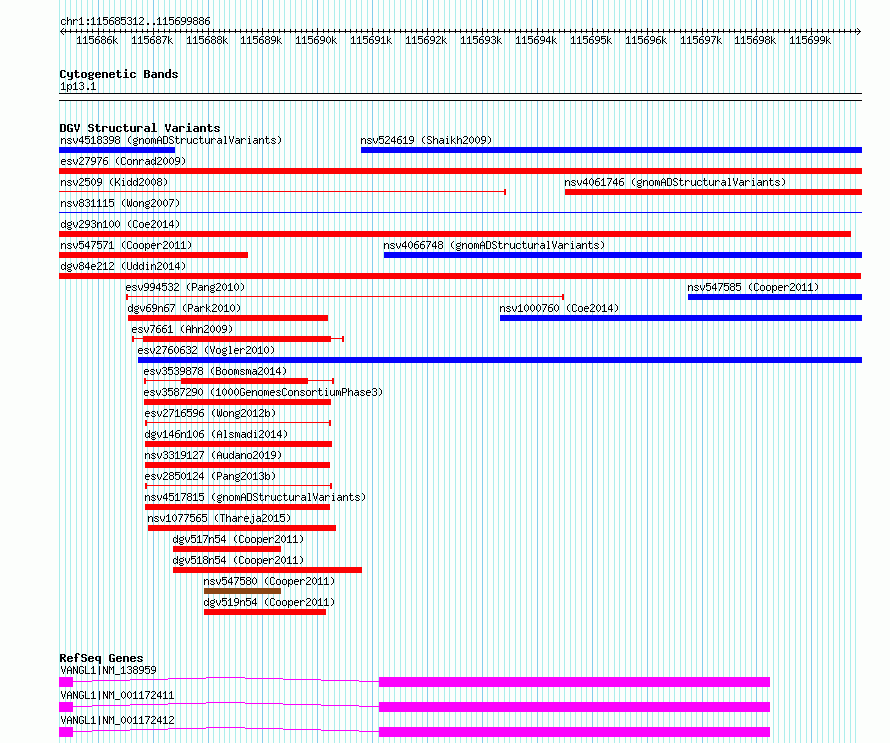This screenshot has height=743, width=890.
Task: Click the 115699k ruler position
Action: pyautogui.click(x=810, y=40)
